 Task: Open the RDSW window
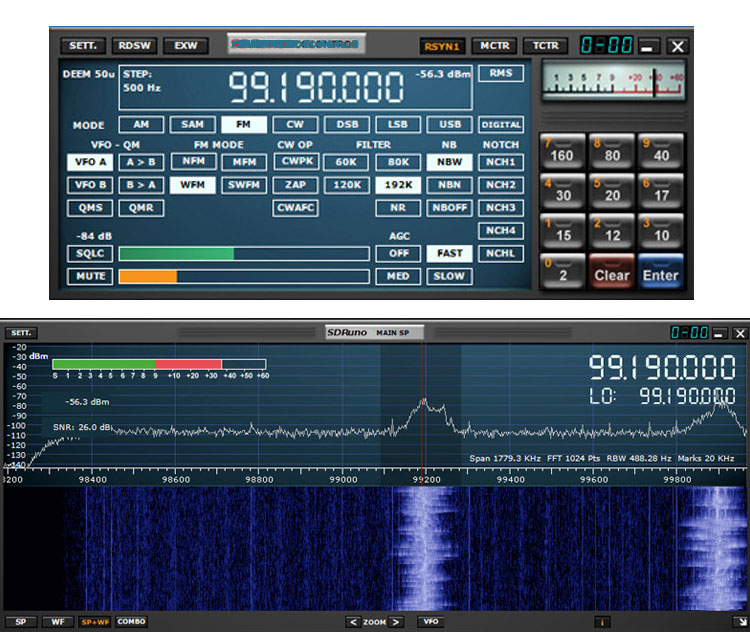pyautogui.click(x=134, y=45)
